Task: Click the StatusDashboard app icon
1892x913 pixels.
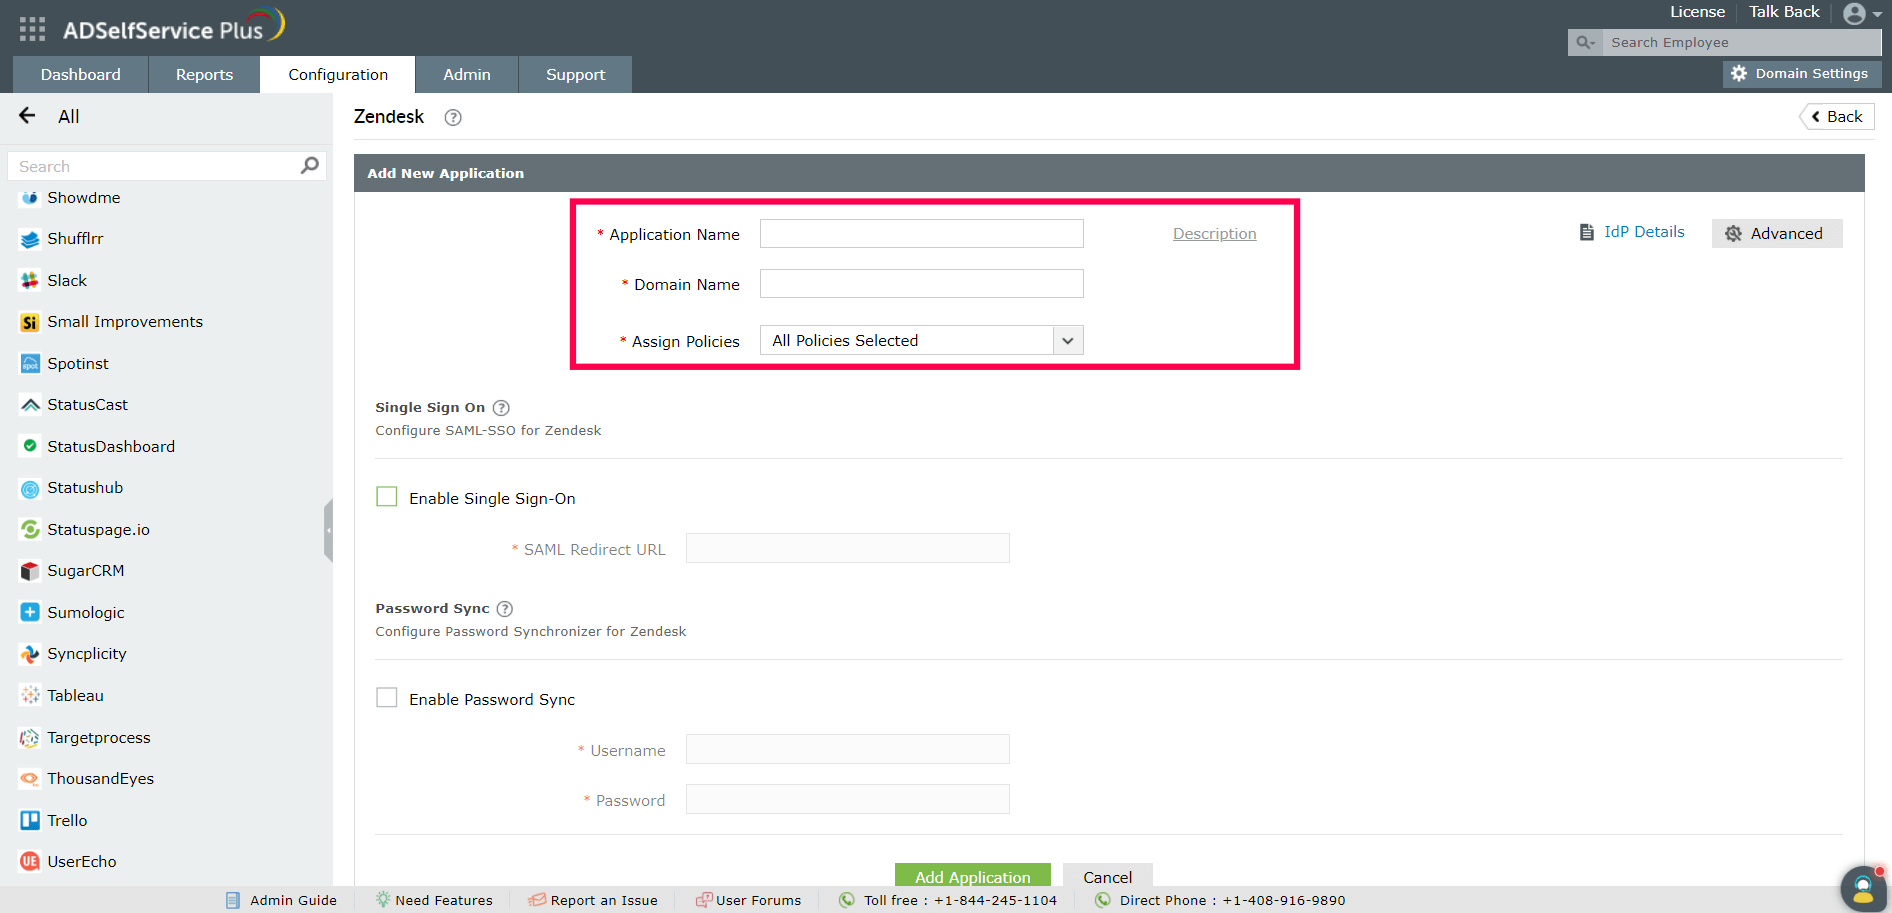Action: [x=30, y=446]
